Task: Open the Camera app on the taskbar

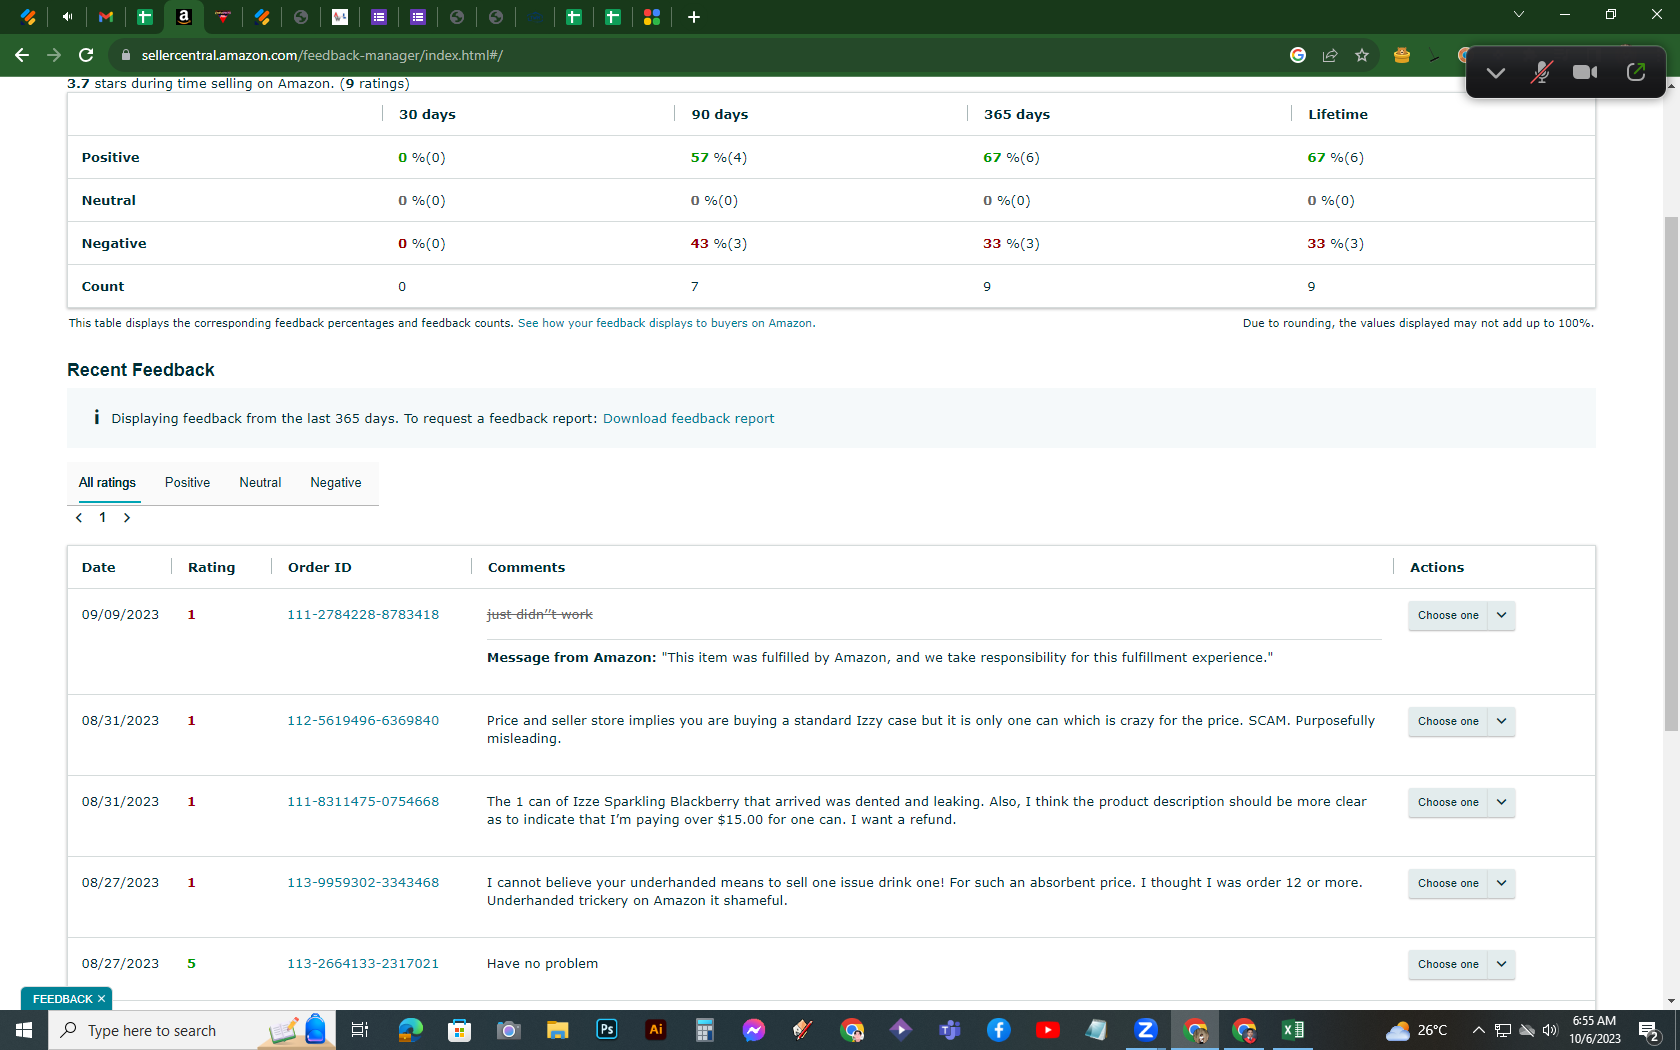Action: pyautogui.click(x=509, y=1030)
